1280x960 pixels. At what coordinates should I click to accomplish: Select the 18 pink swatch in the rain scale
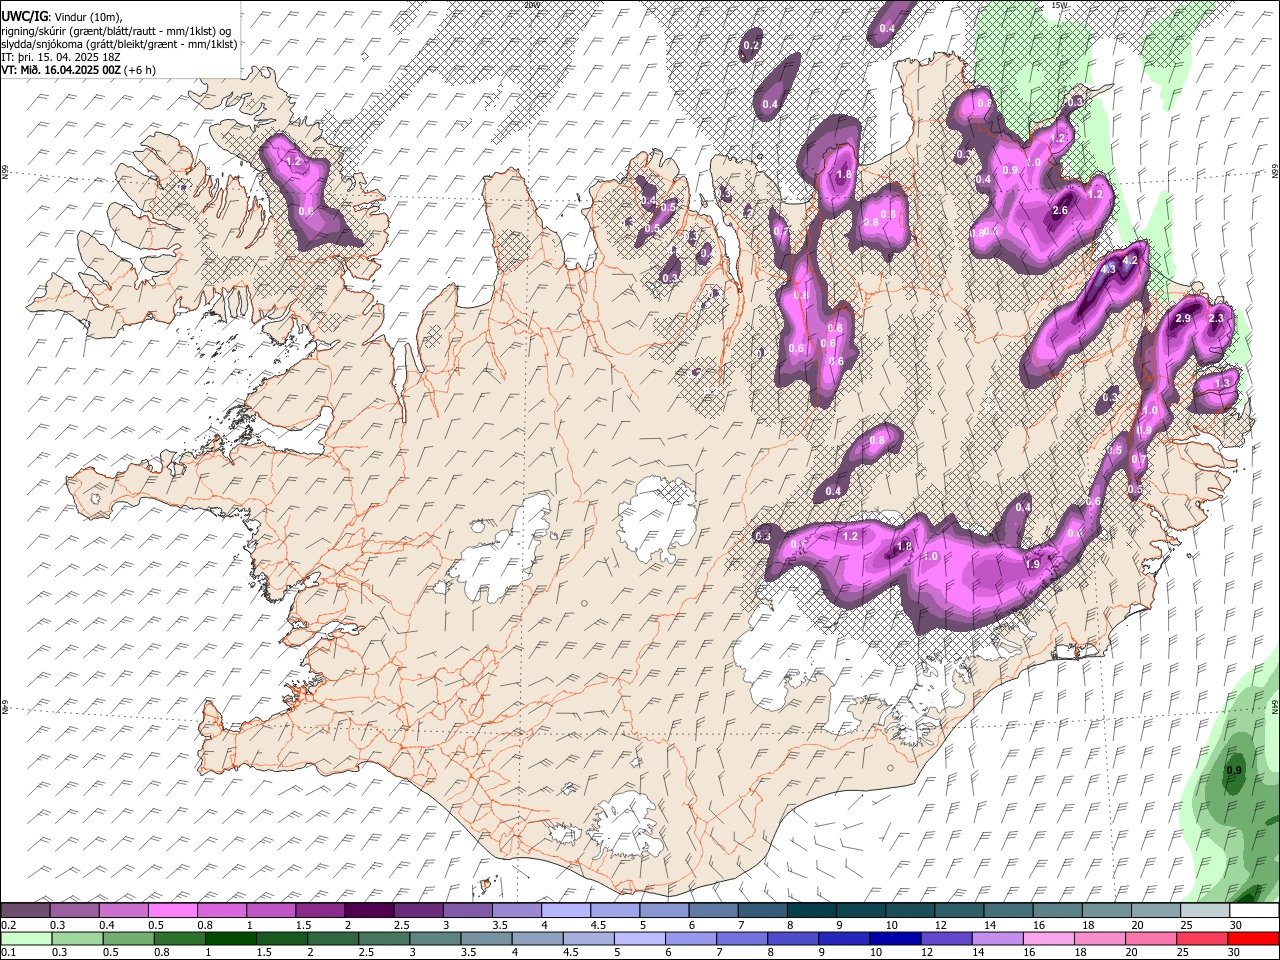coord(1100,939)
